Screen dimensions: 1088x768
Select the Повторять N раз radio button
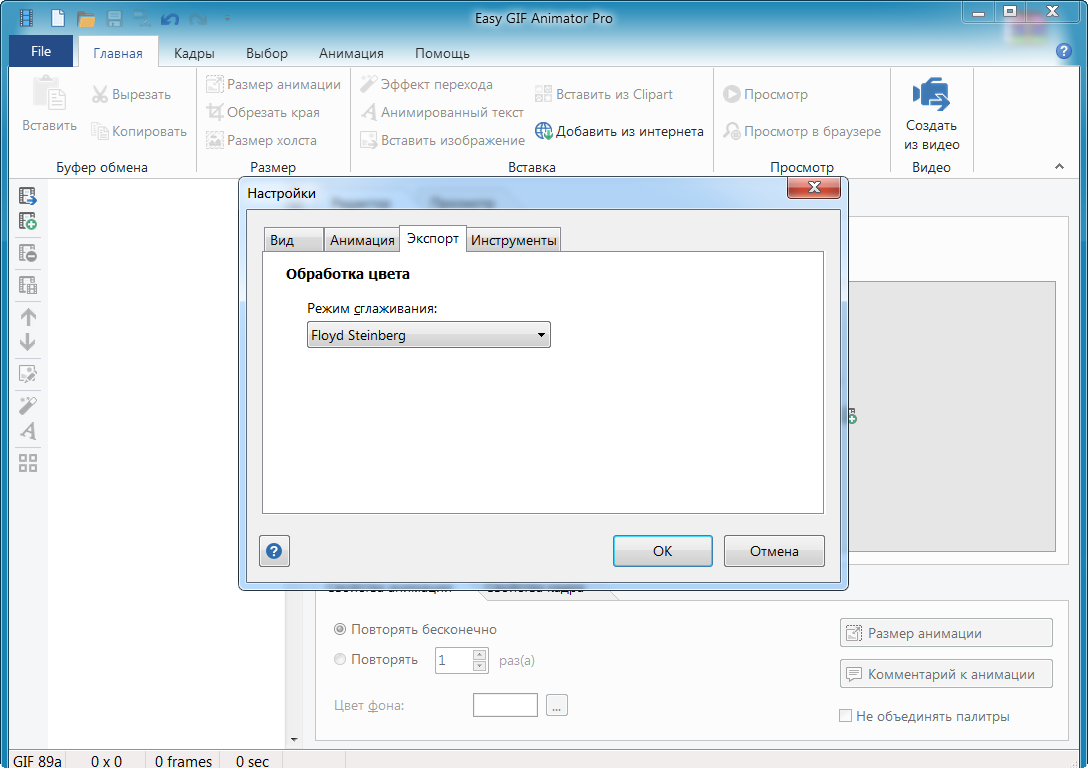point(340,659)
